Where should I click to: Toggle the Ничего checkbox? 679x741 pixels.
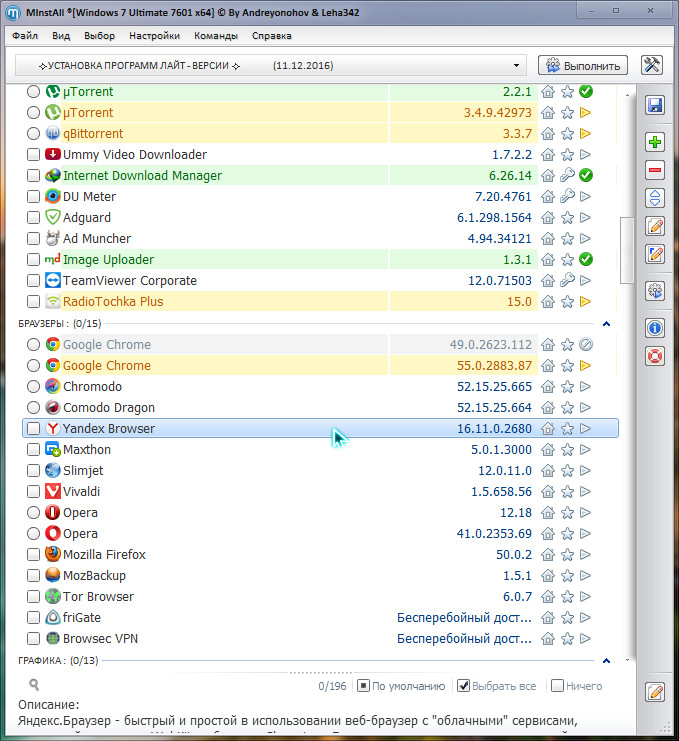click(x=558, y=686)
